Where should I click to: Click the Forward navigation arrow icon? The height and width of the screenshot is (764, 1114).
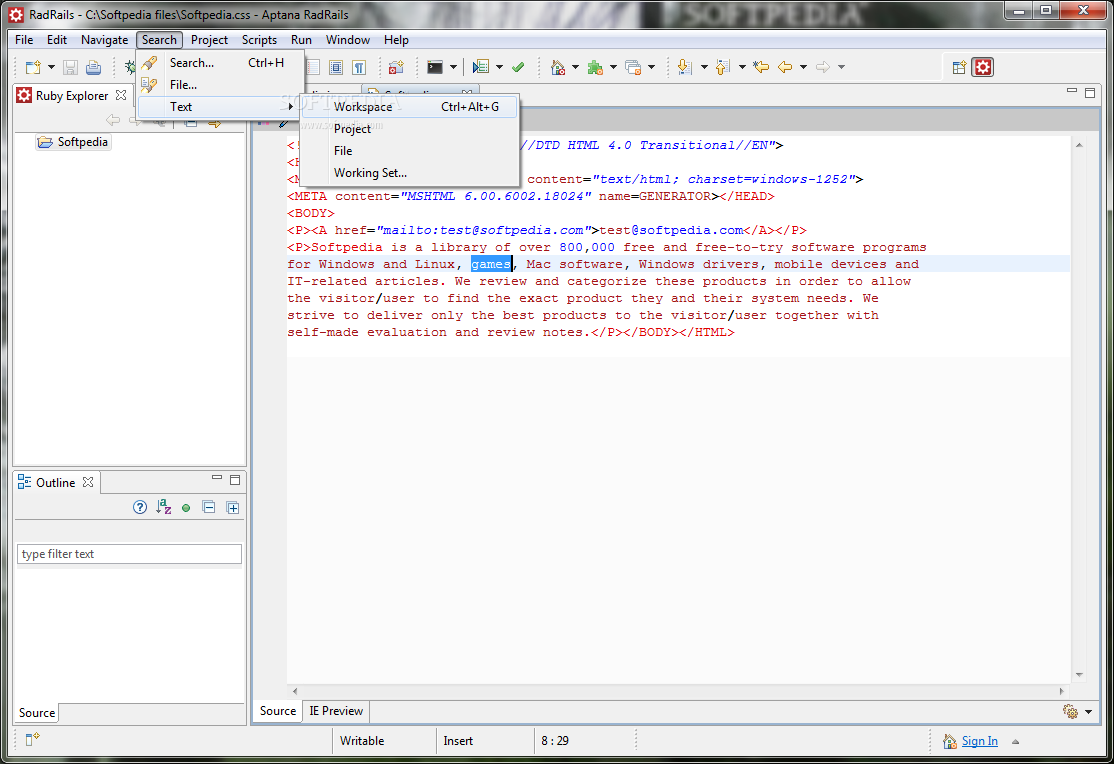pos(823,68)
